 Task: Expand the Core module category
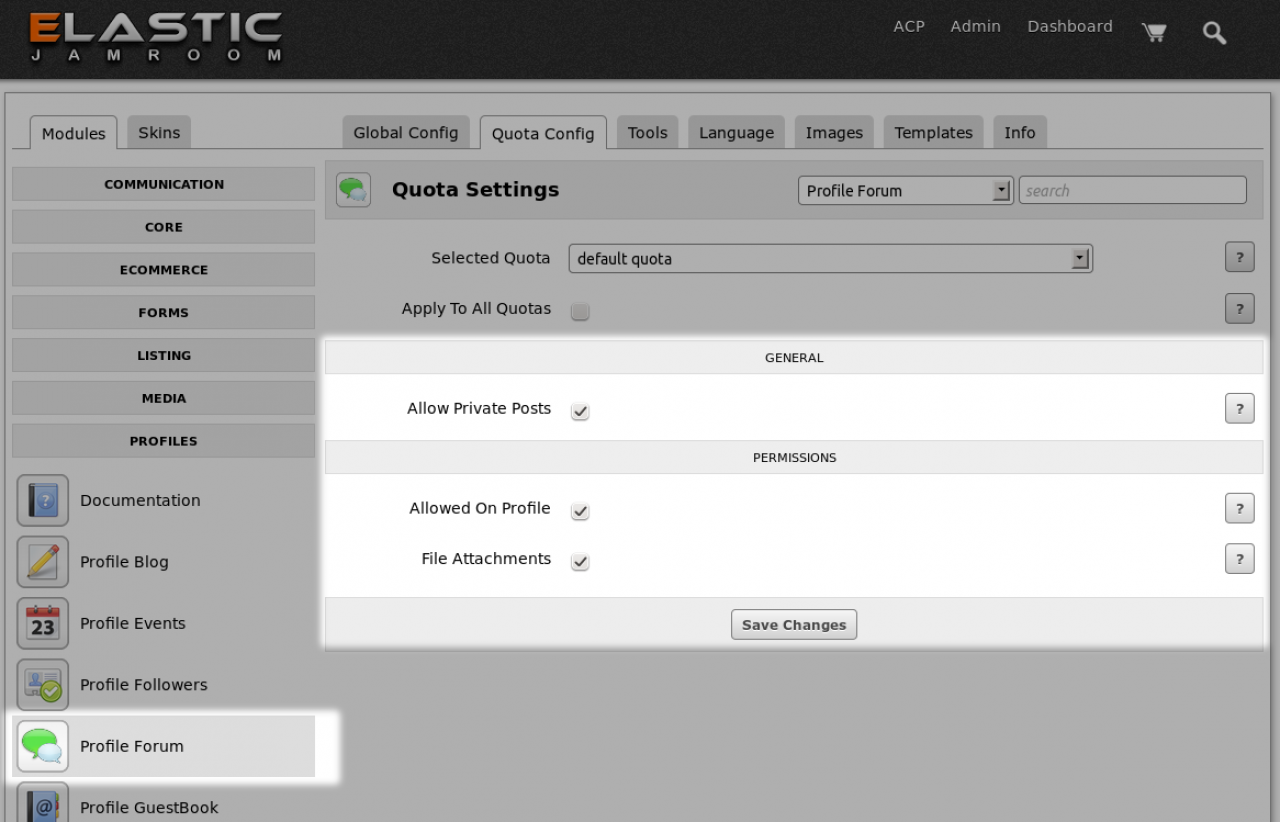(164, 227)
